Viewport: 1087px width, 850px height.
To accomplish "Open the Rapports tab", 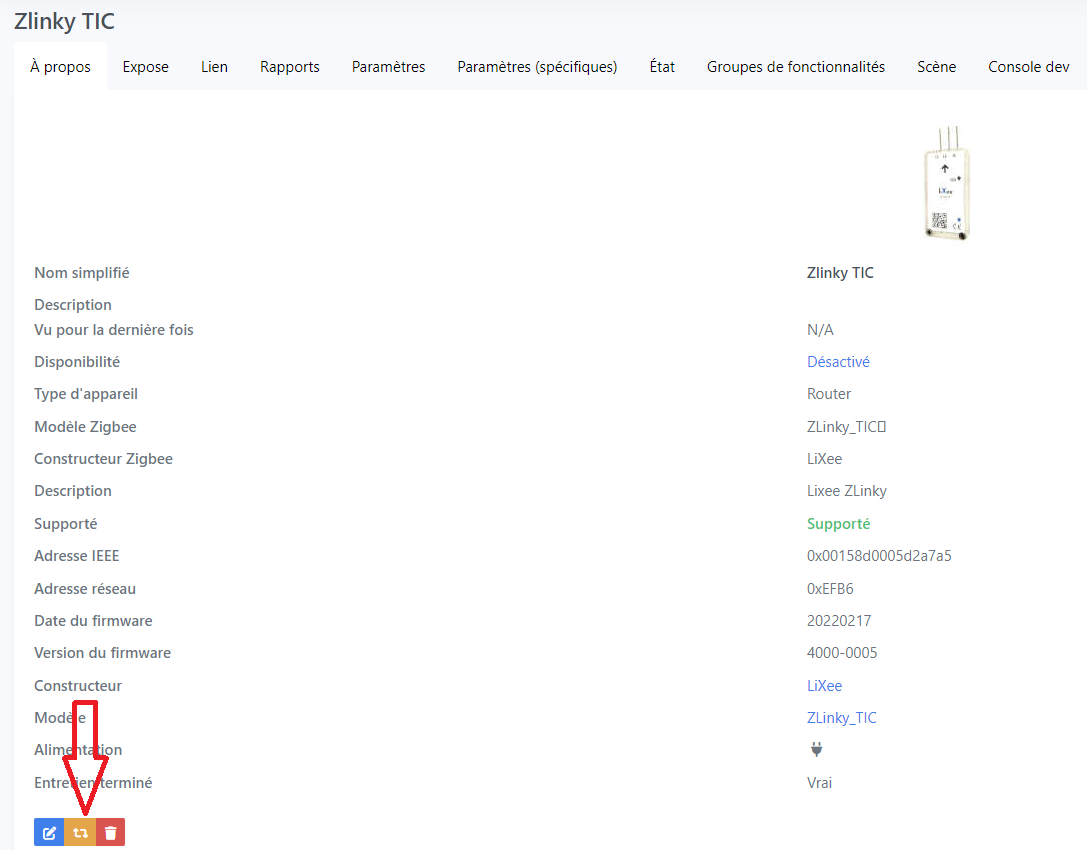I will point(290,67).
